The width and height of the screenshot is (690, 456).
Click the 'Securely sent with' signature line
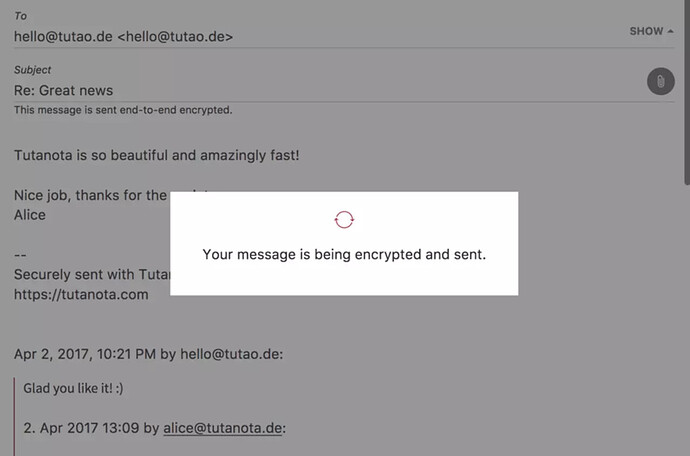92,275
